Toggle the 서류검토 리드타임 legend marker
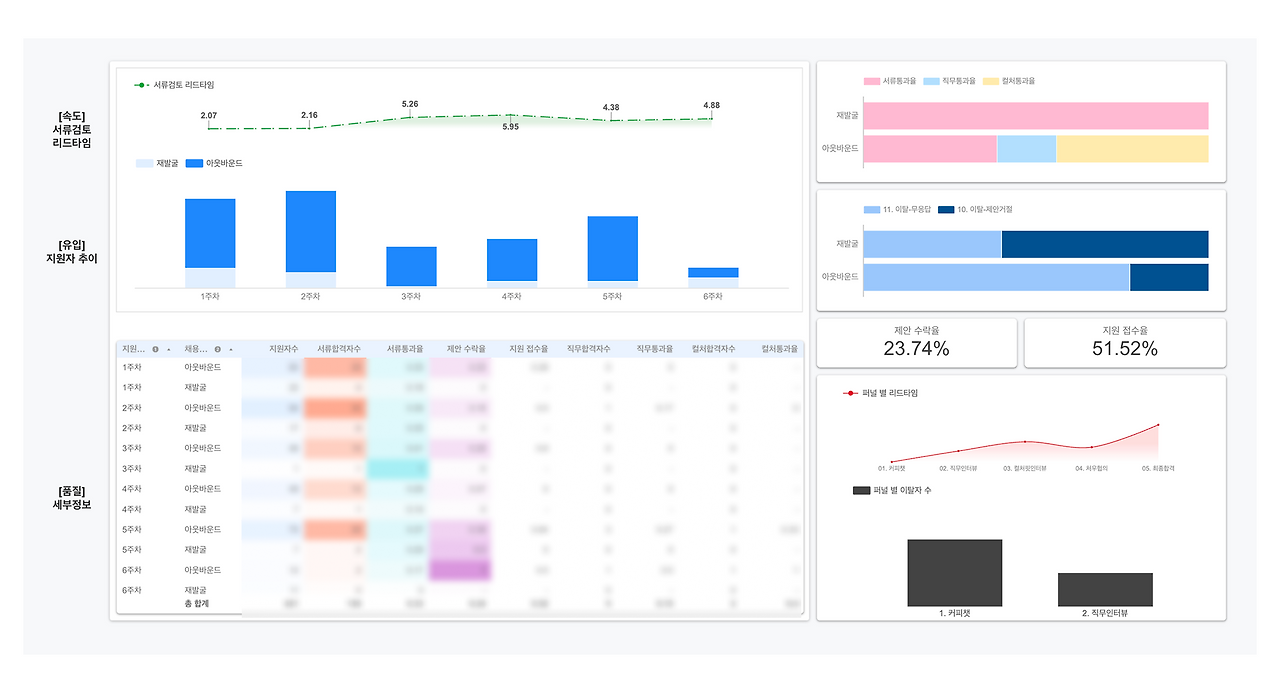Image resolution: width=1280 pixels, height=693 pixels. tap(141, 86)
